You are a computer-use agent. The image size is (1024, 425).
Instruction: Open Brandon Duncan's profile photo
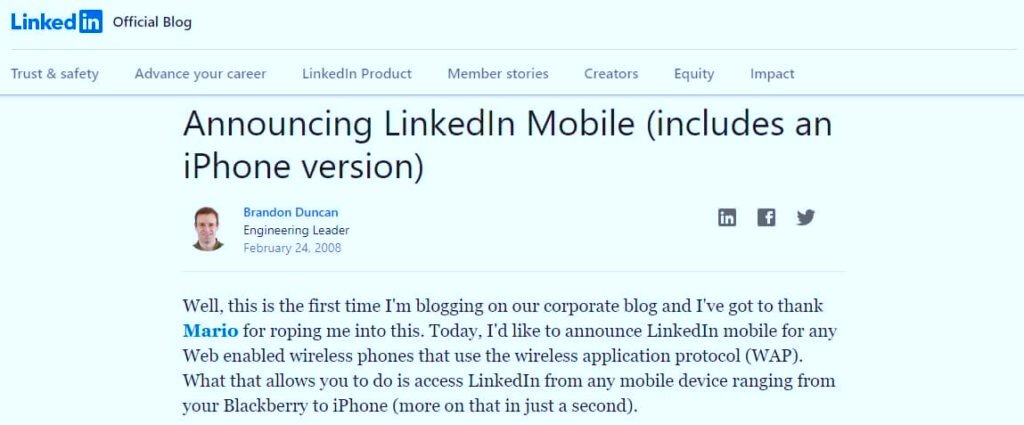point(208,228)
